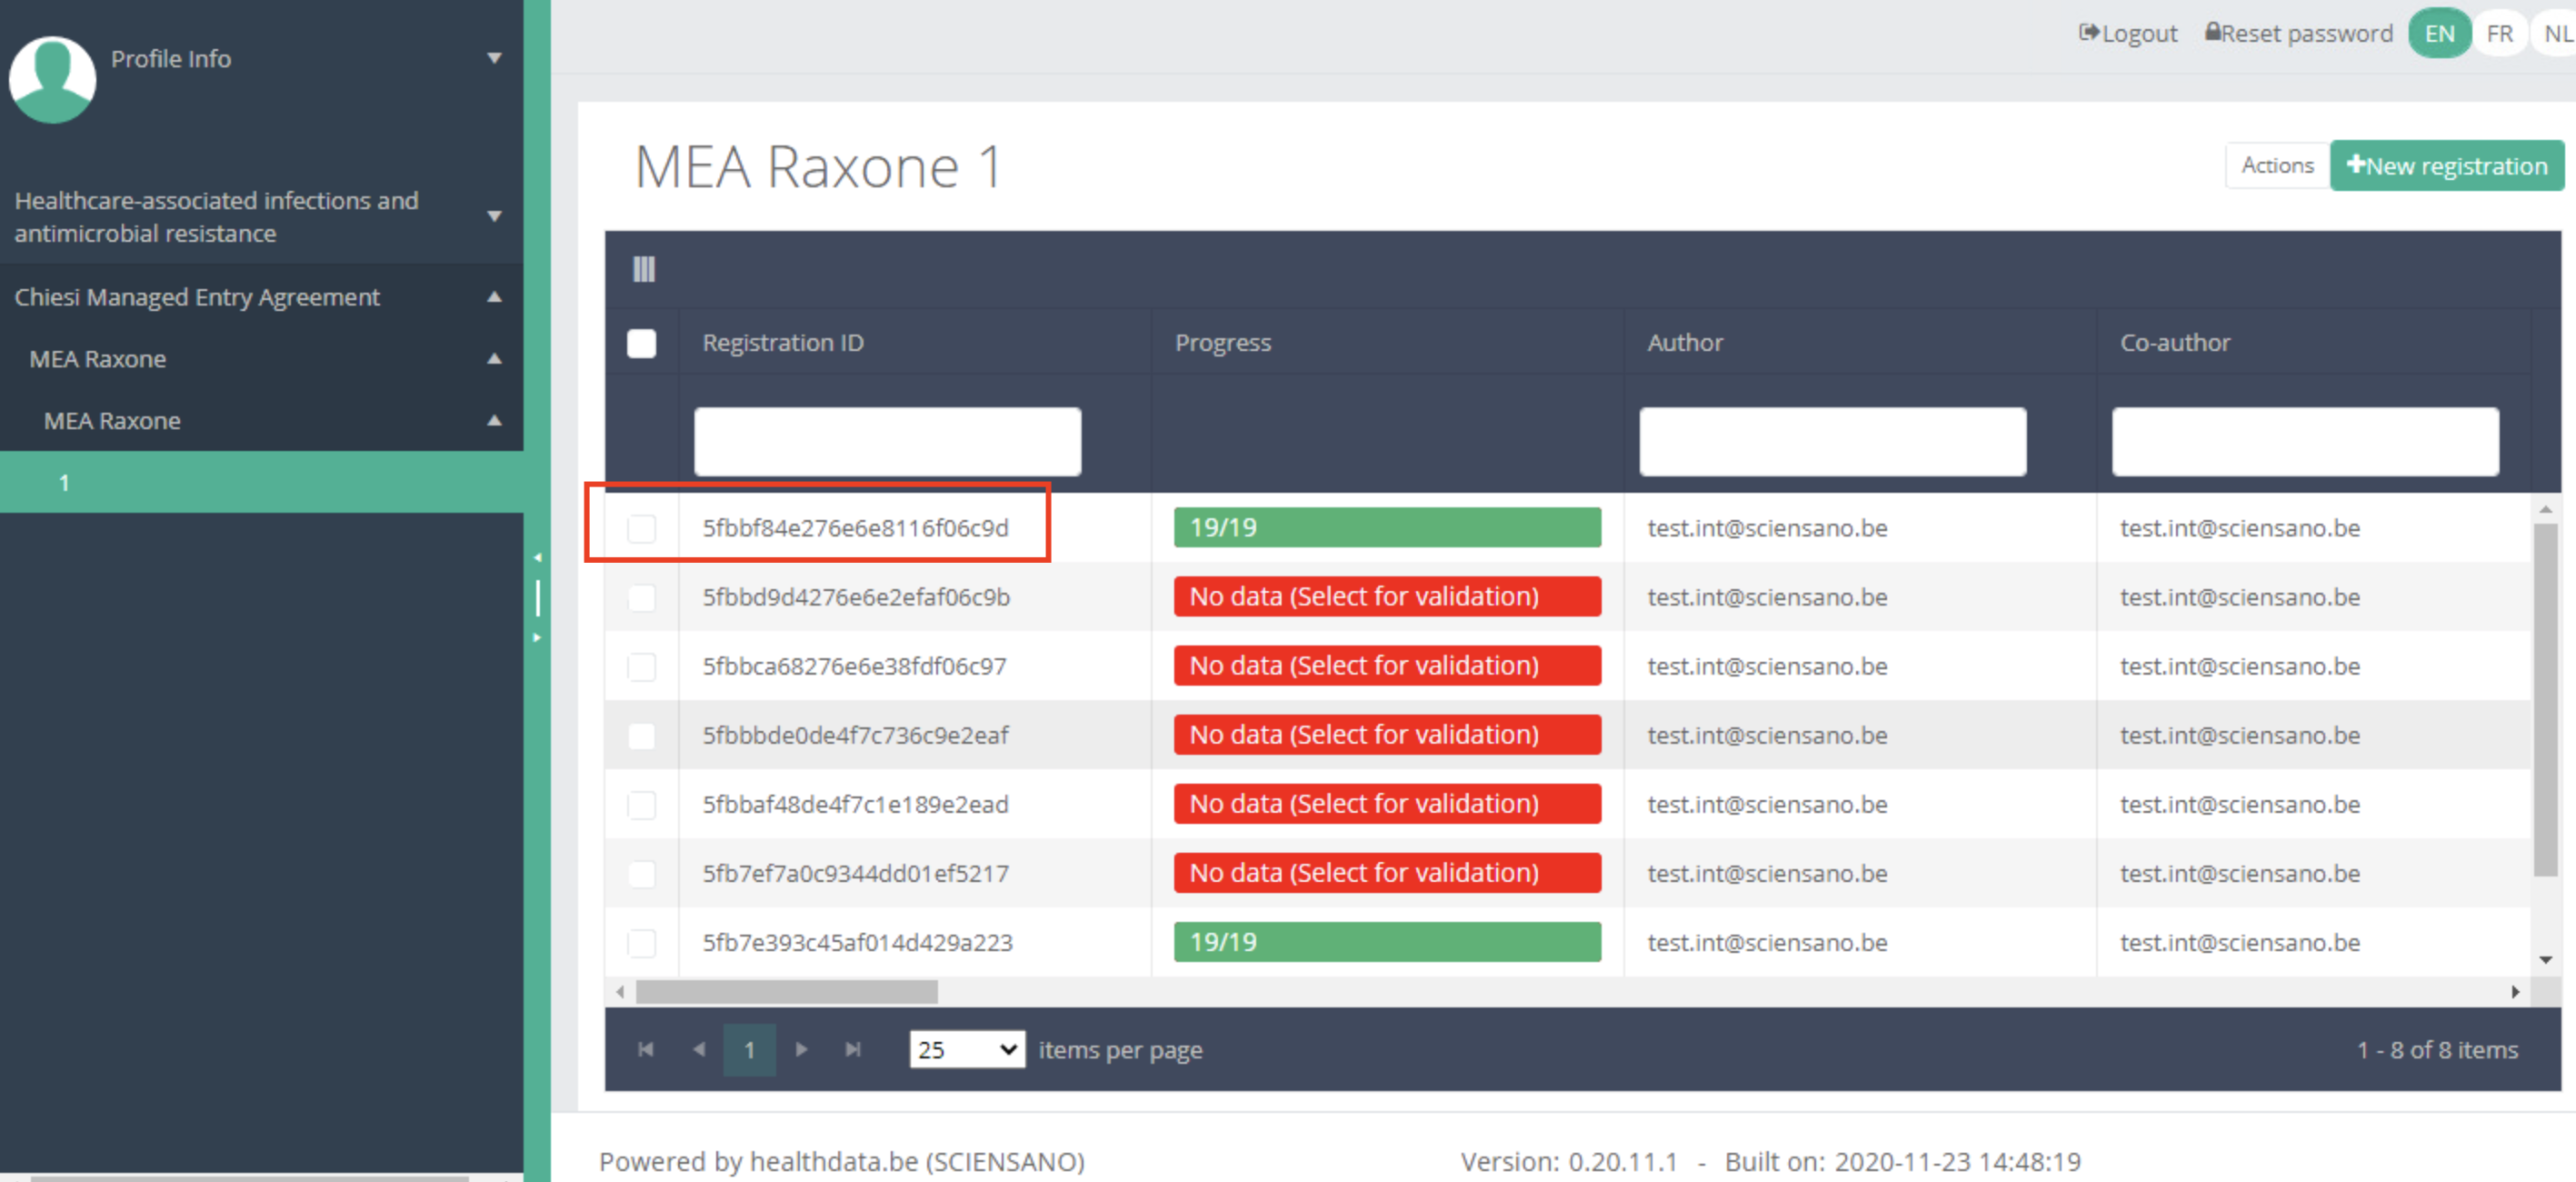Click Reset password link
Viewport: 2576px width, 1182px height.
pos(2298,33)
